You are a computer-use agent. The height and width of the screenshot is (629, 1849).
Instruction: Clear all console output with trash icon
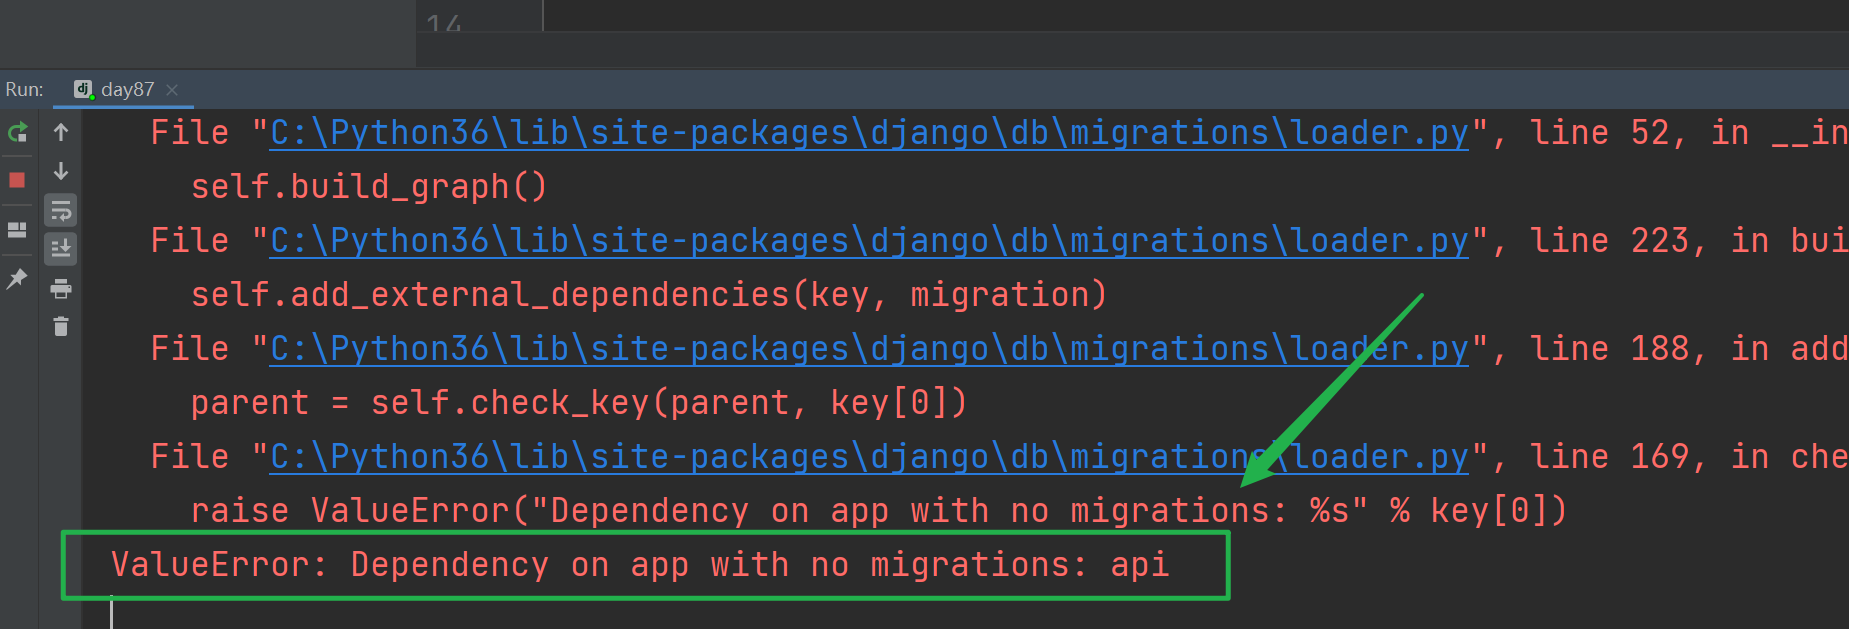[x=61, y=327]
